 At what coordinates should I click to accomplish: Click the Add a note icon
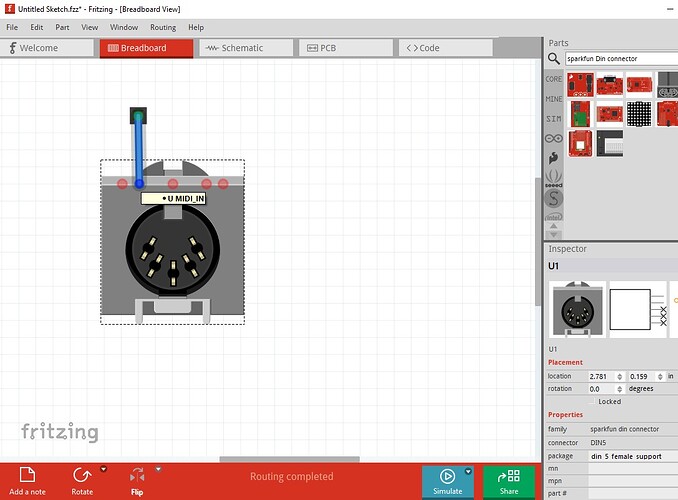pyautogui.click(x=30, y=475)
